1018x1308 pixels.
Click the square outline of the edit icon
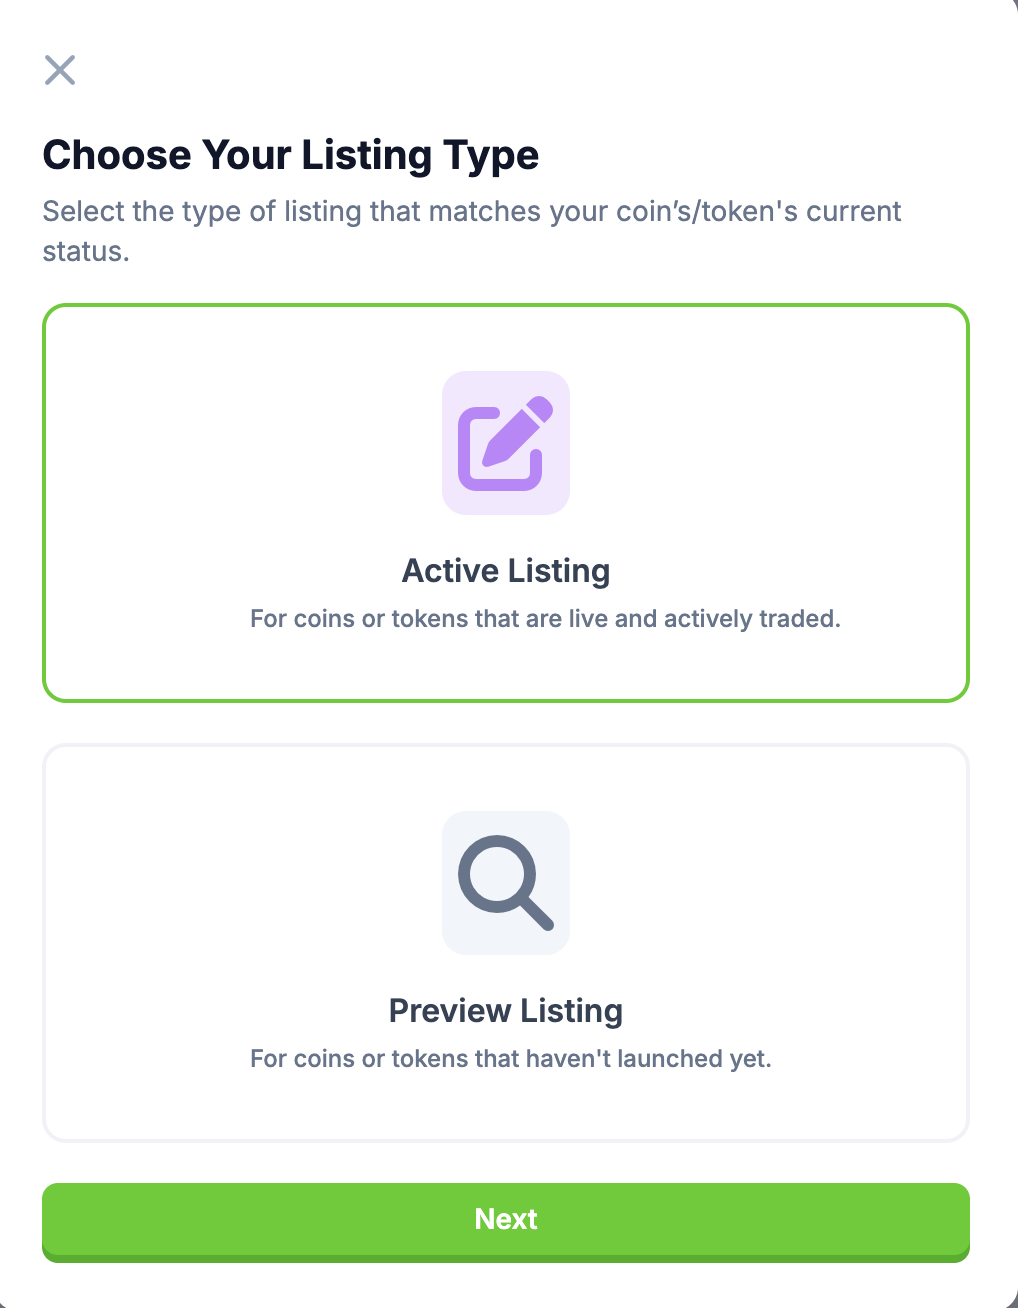point(498,450)
